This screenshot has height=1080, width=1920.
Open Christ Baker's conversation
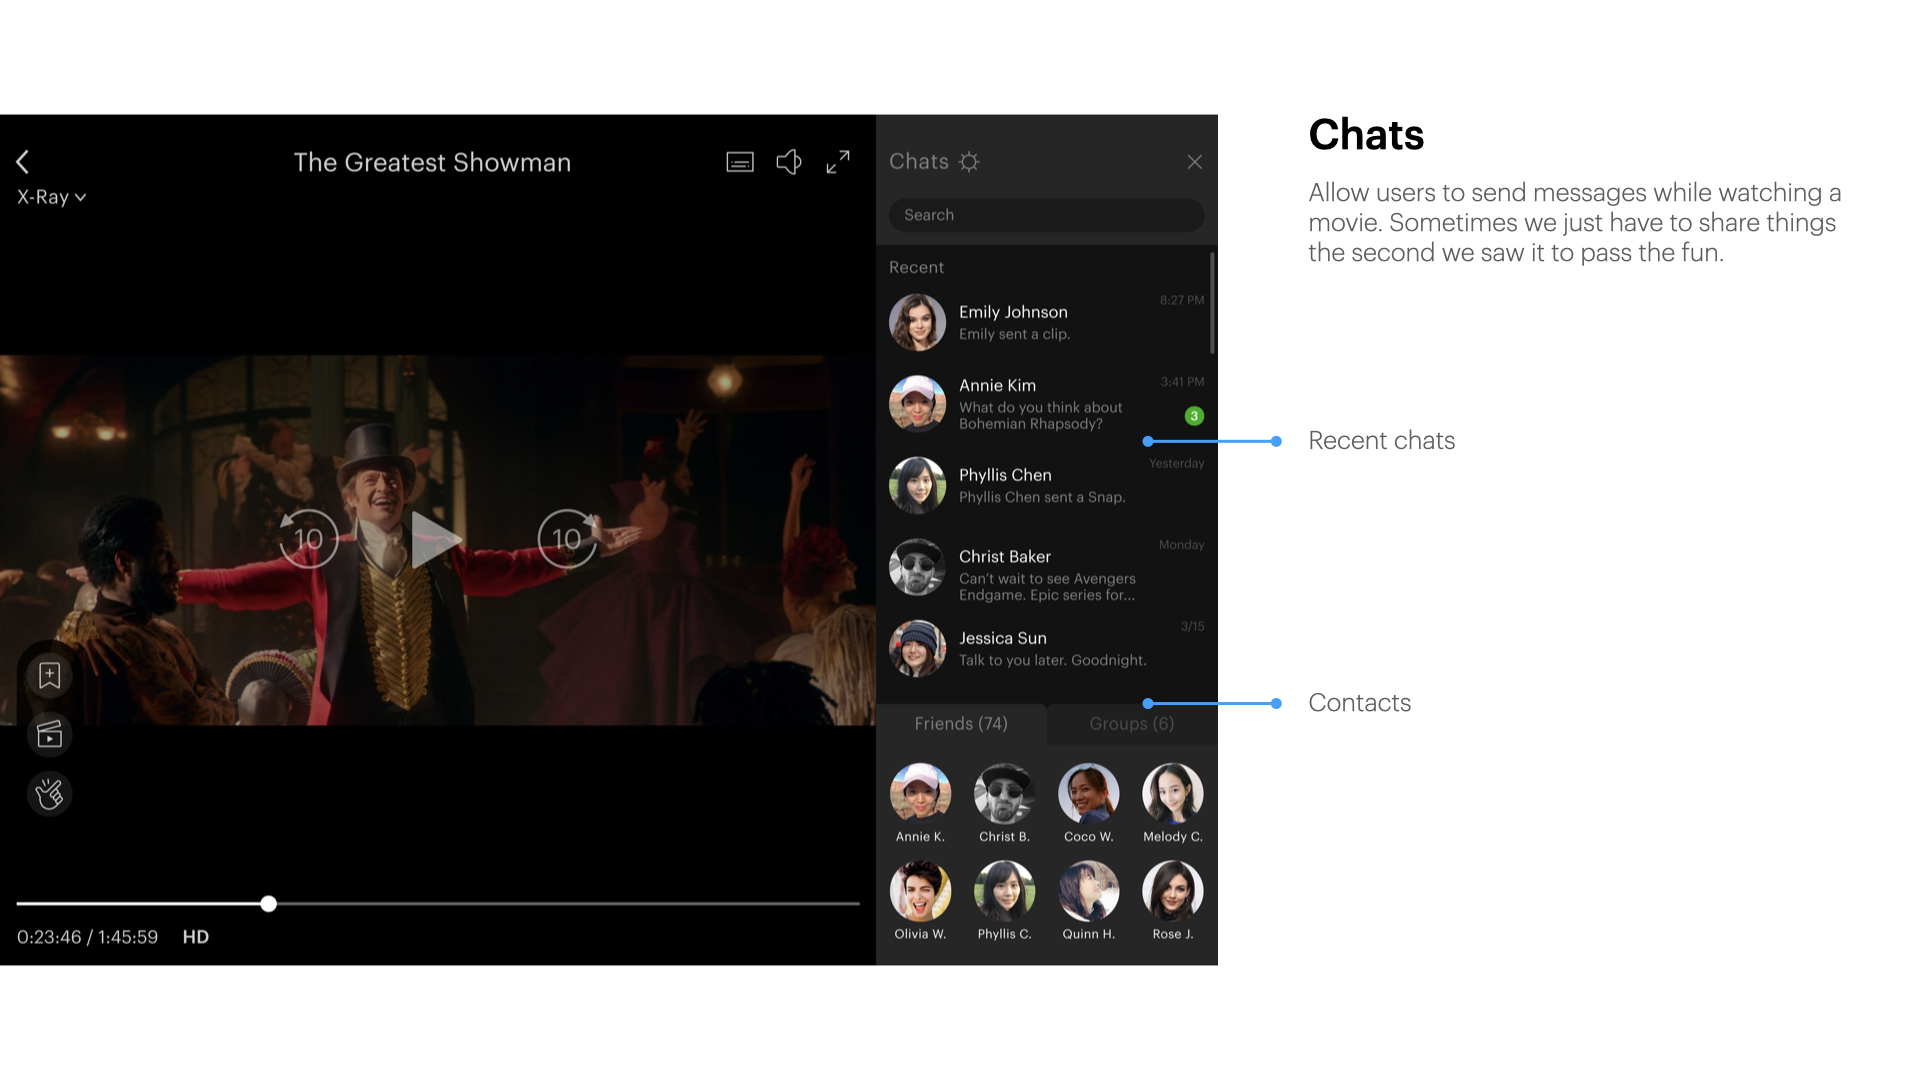(1046, 567)
